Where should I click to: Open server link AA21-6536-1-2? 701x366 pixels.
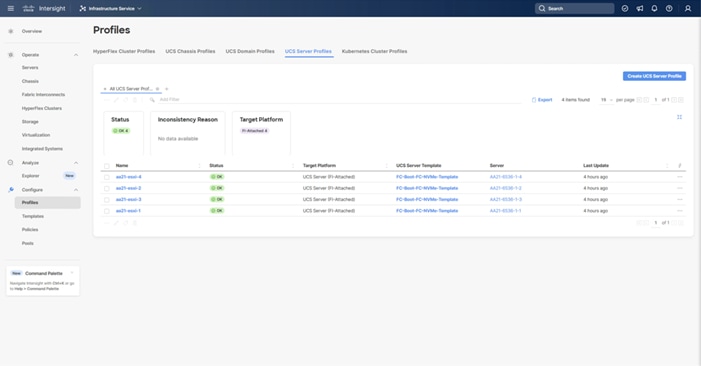(x=506, y=188)
